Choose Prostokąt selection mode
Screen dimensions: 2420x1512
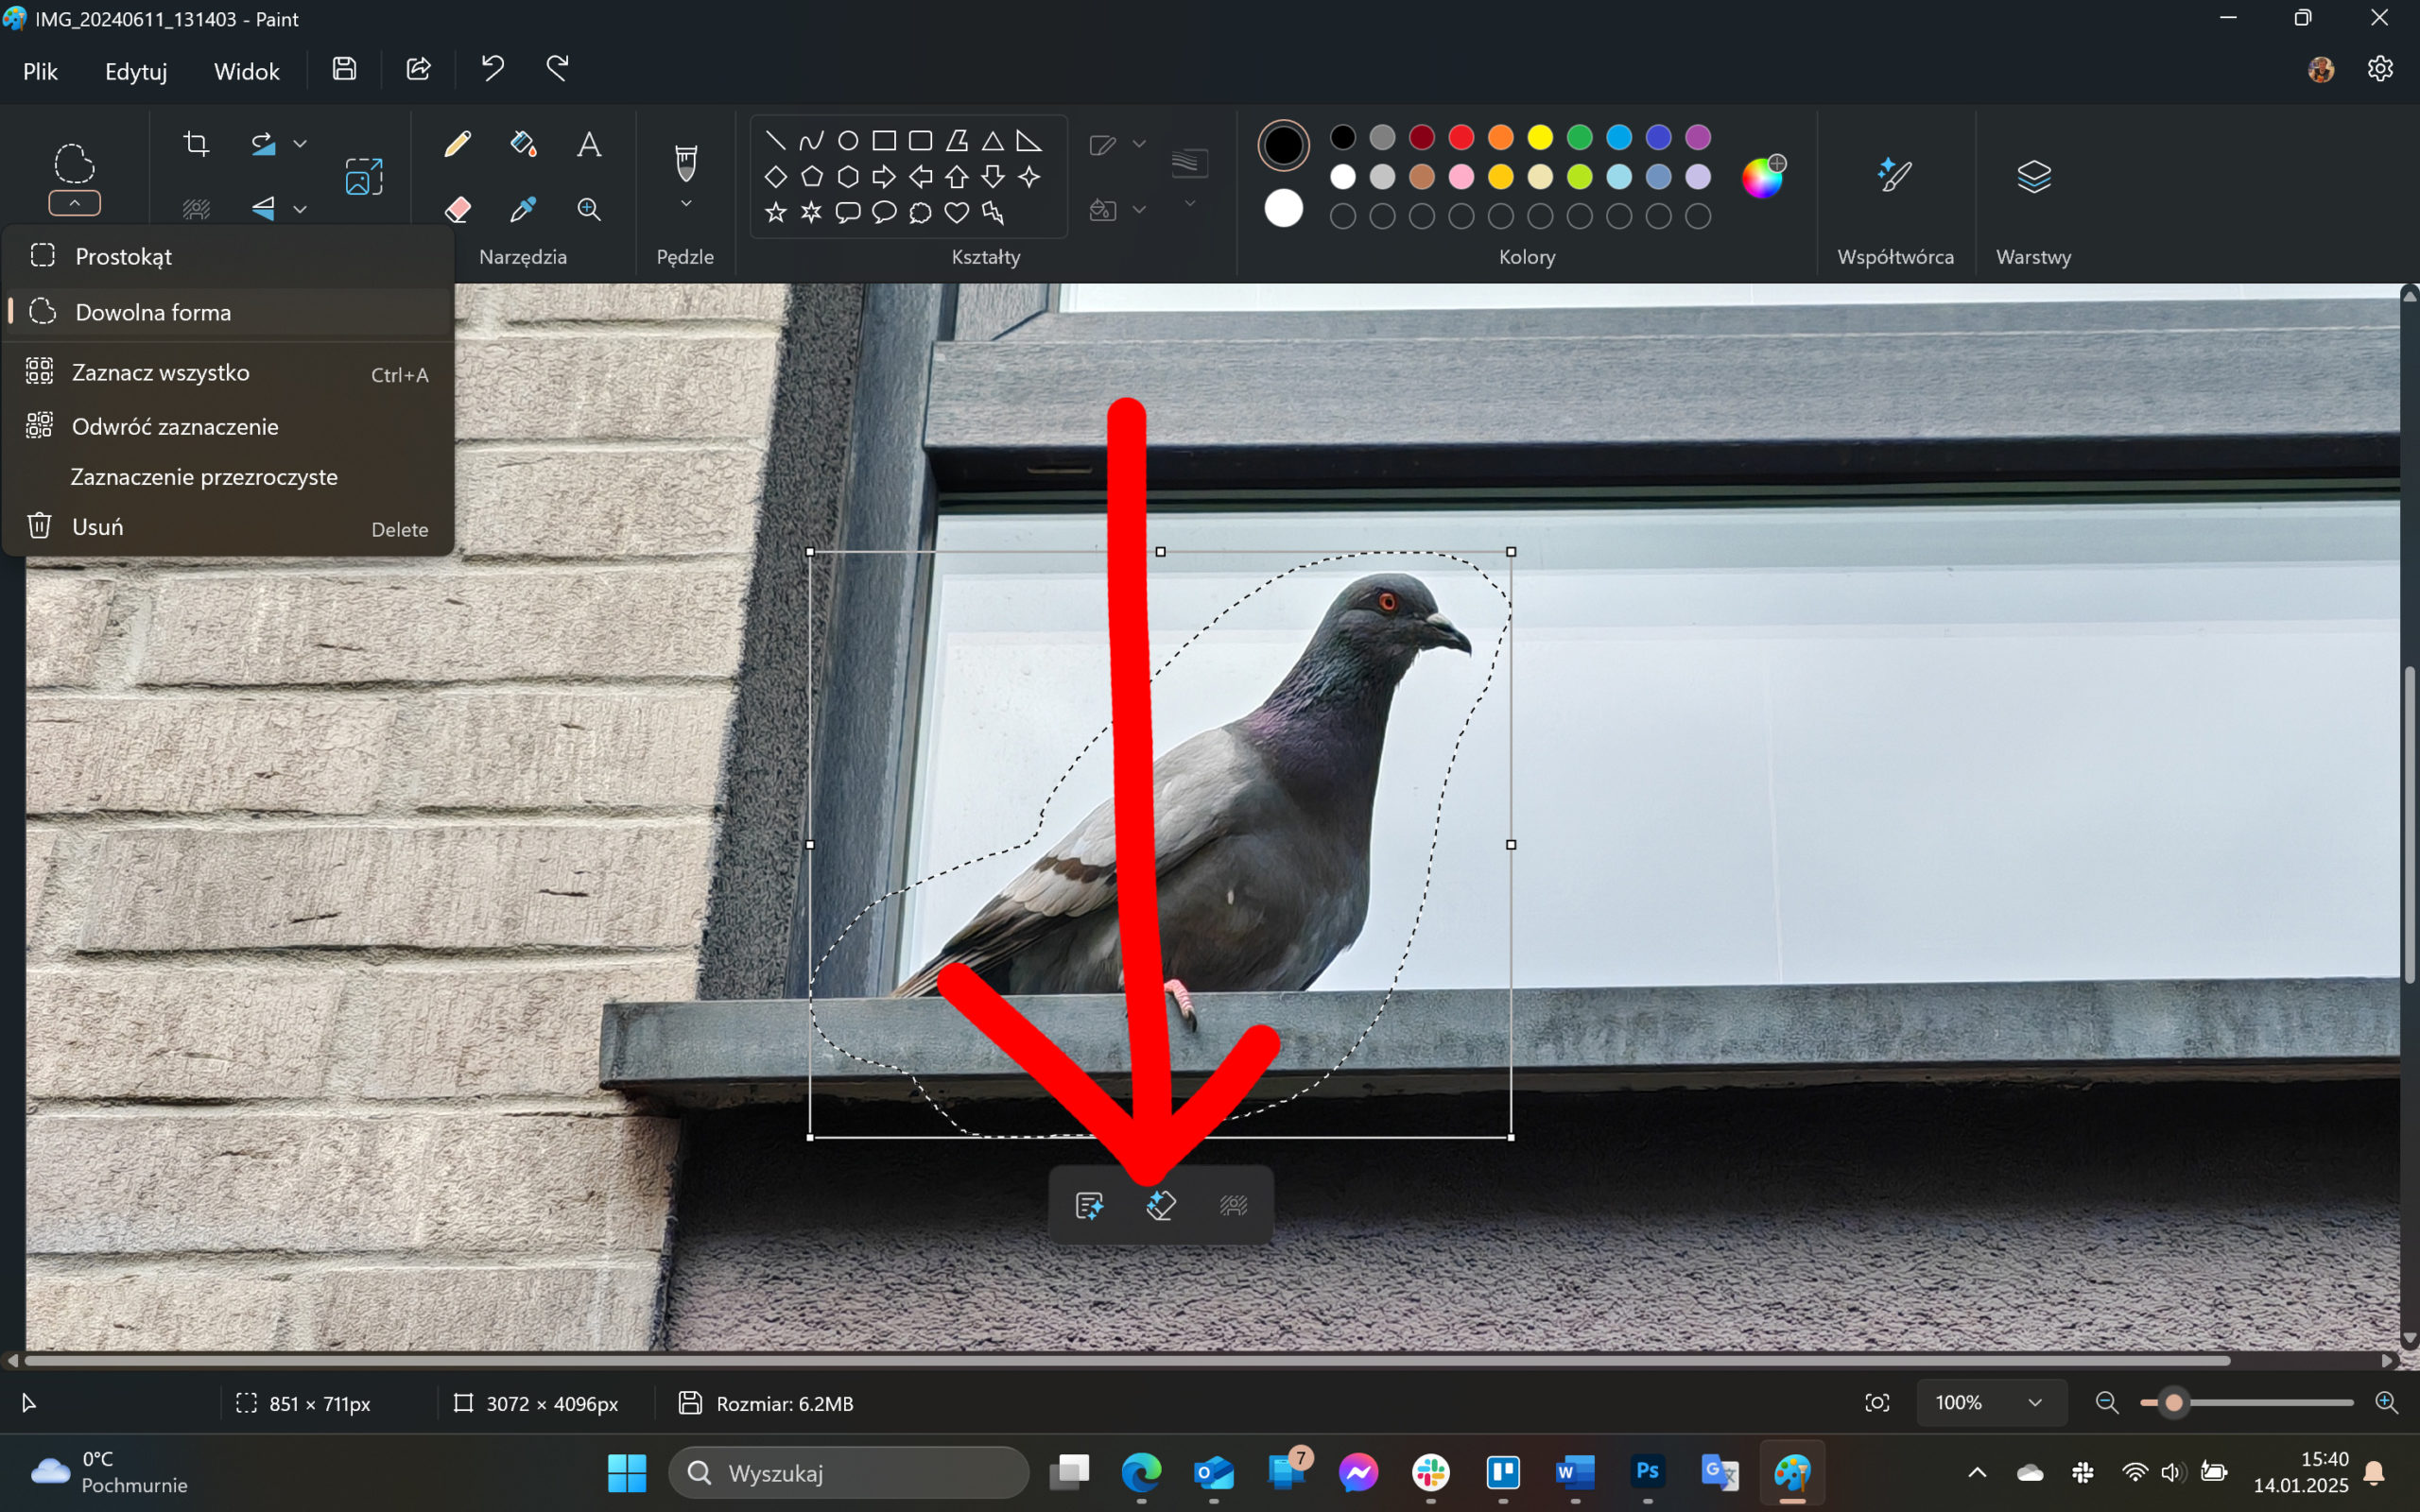228,256
